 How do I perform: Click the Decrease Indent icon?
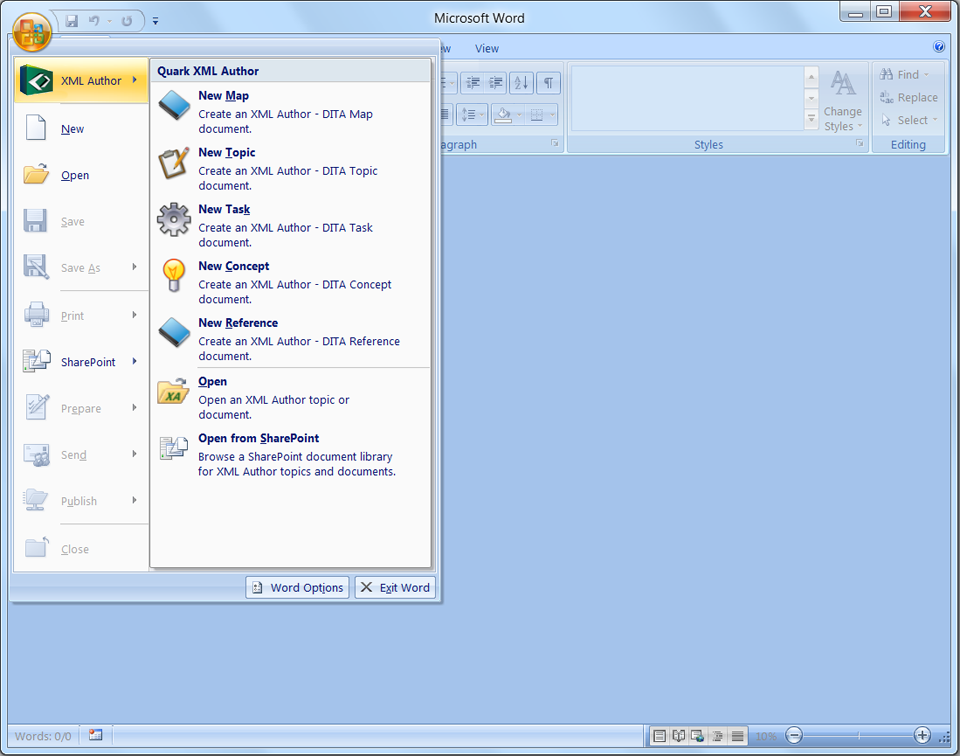click(x=473, y=82)
